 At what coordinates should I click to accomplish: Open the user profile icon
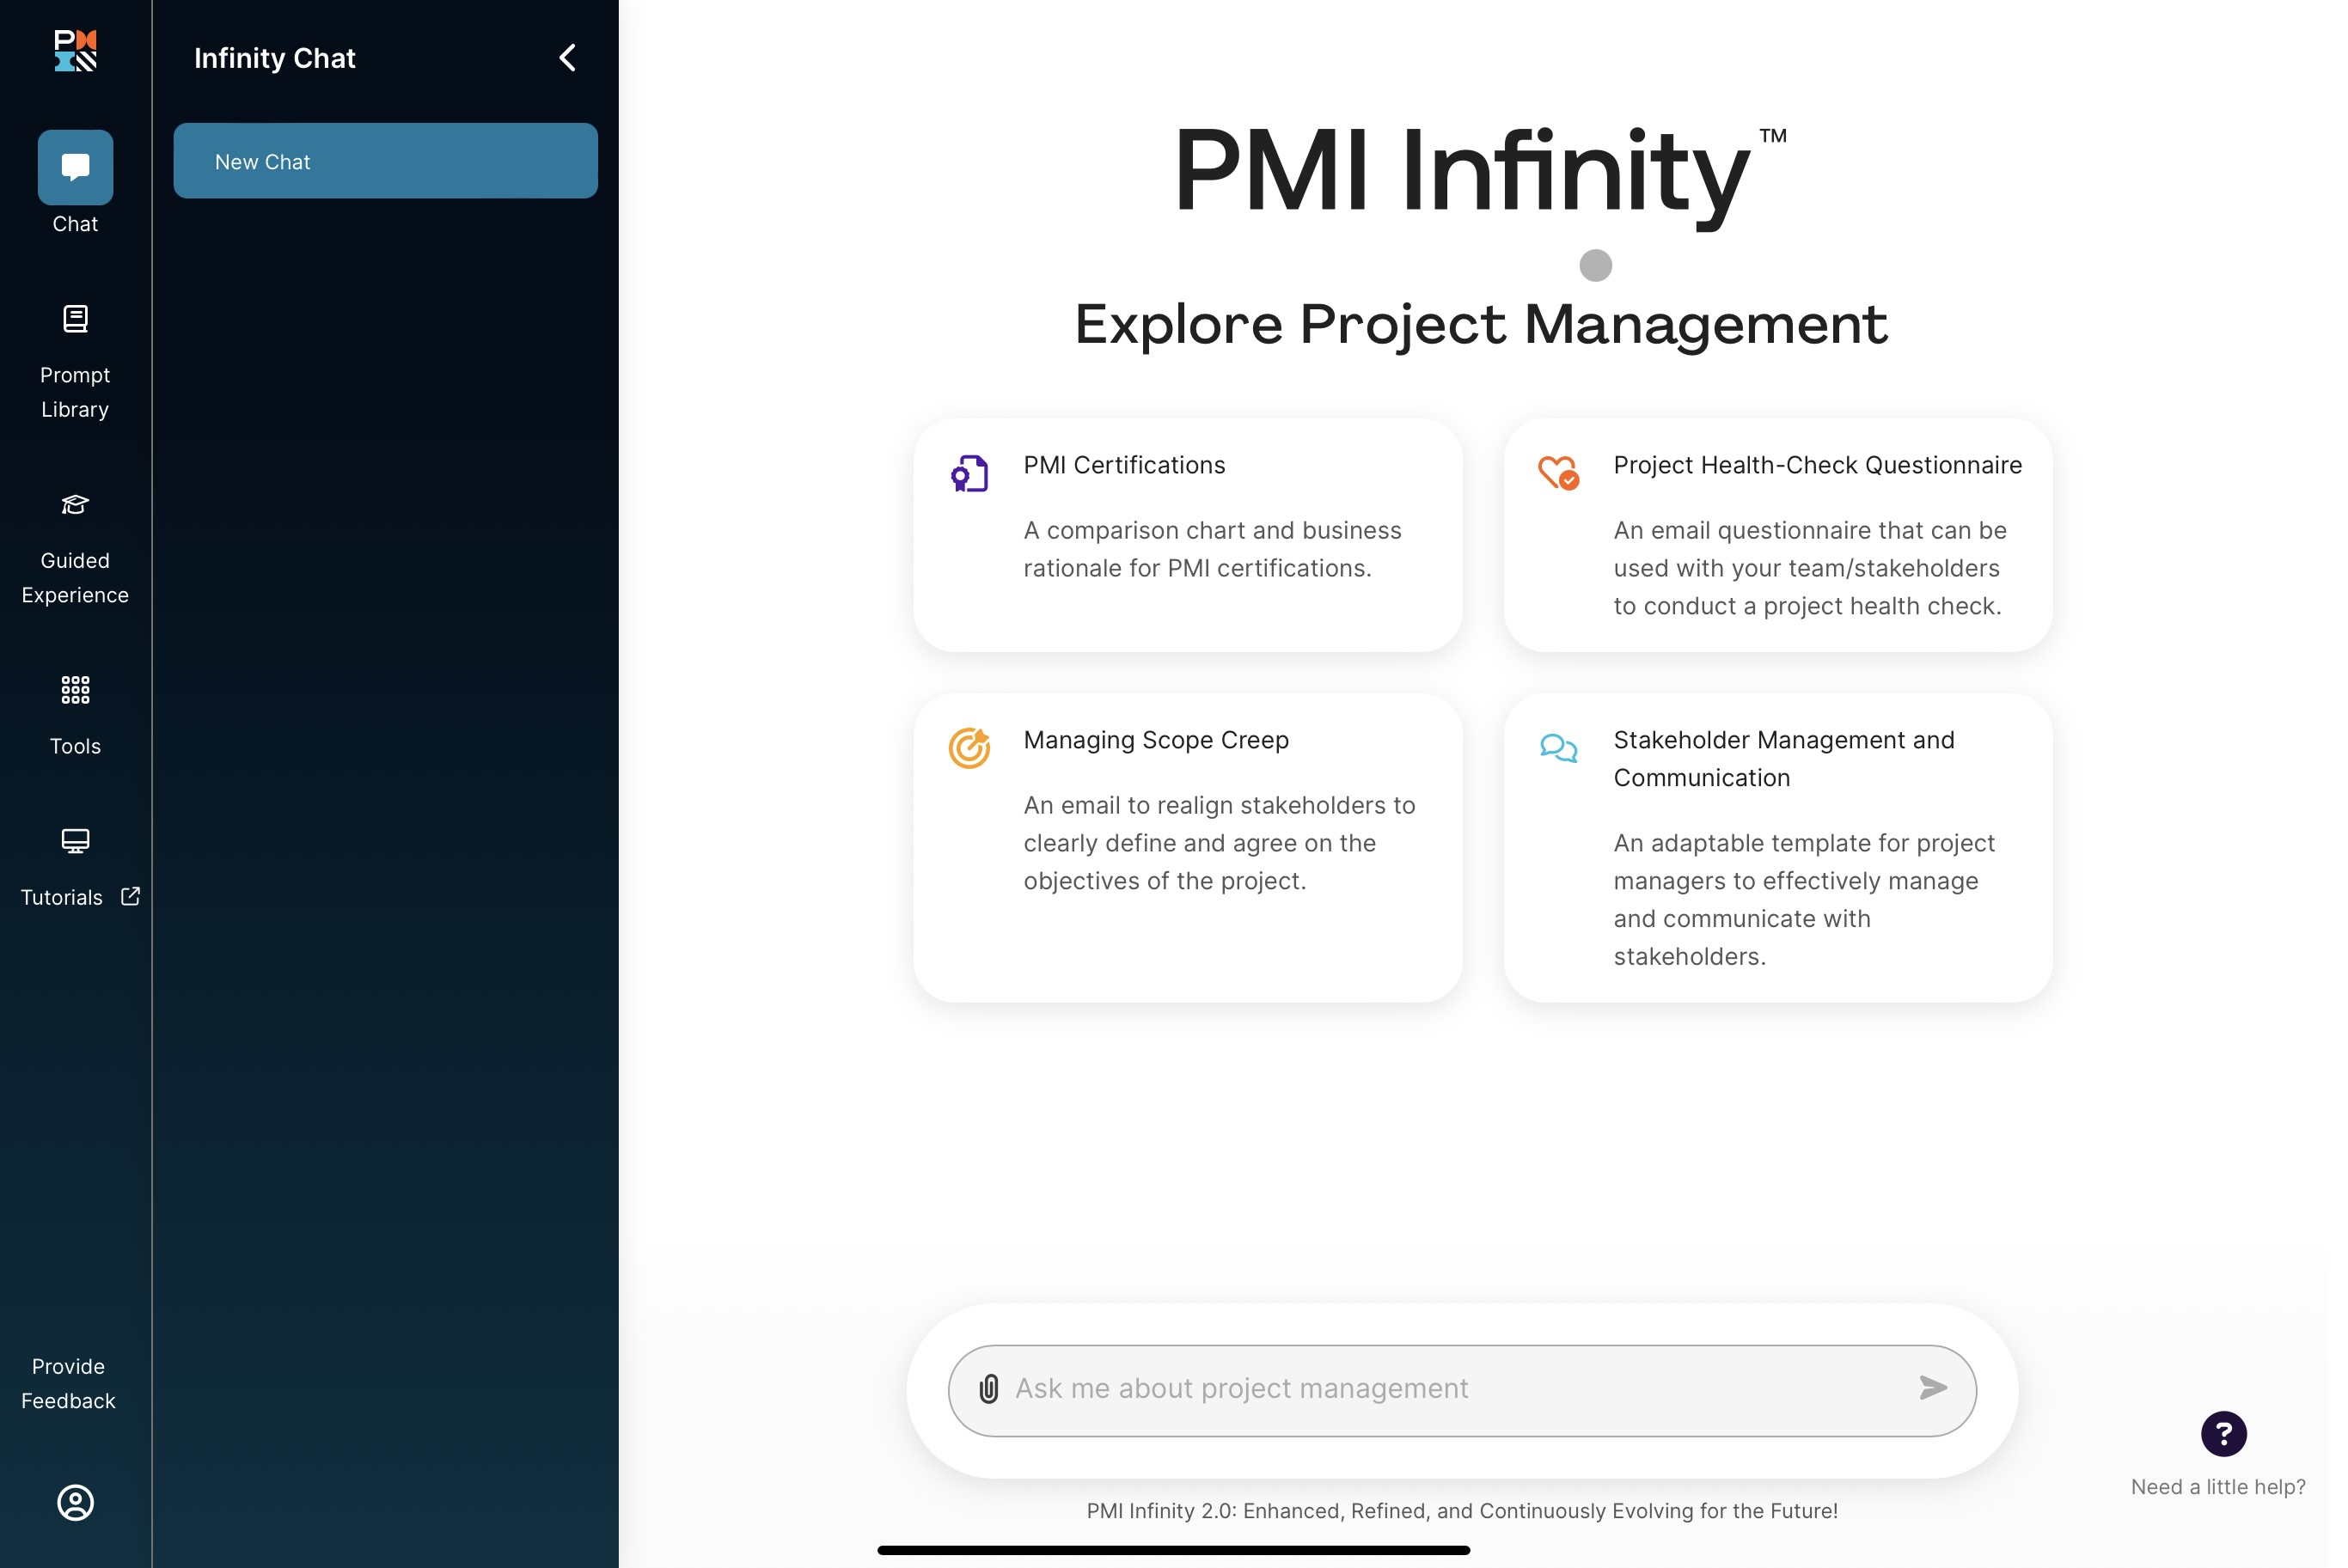75,1502
